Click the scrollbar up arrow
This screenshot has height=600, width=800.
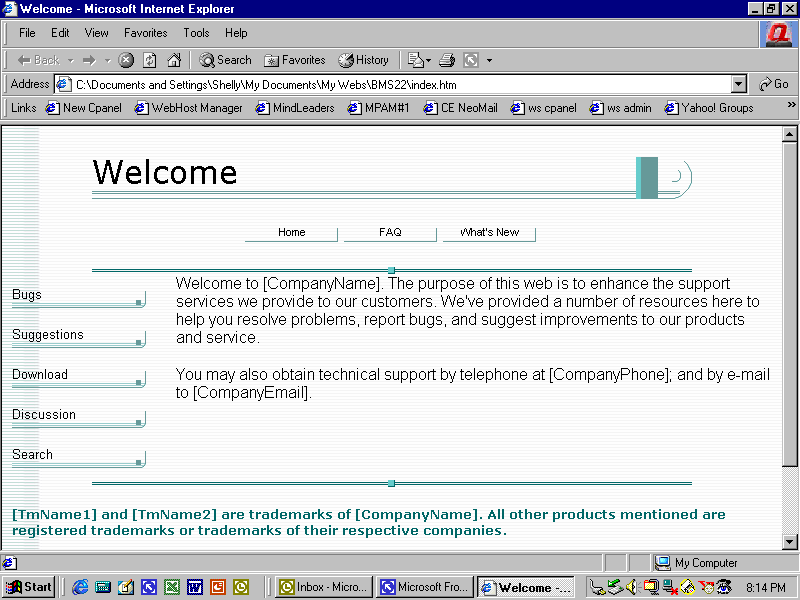pos(789,135)
